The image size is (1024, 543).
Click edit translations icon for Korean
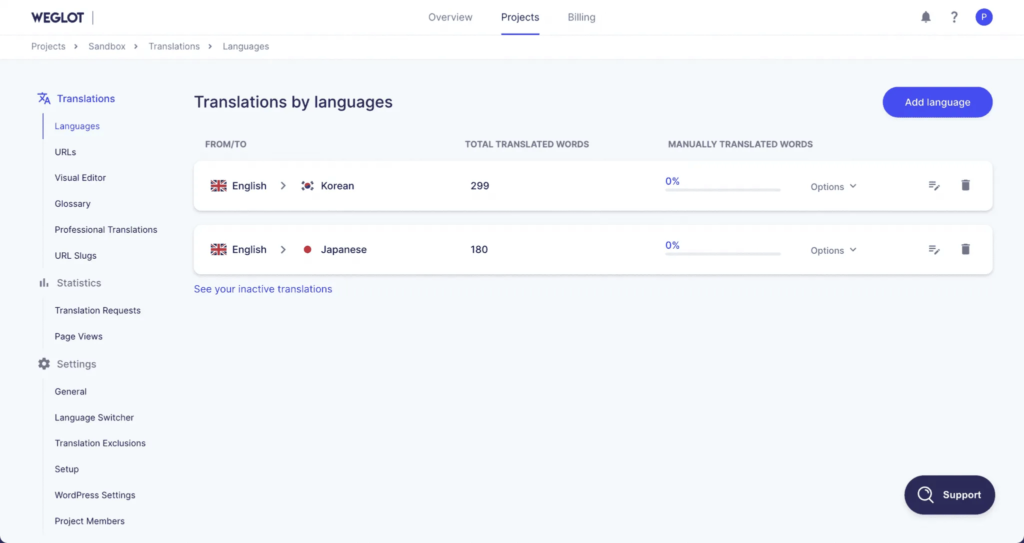934,186
